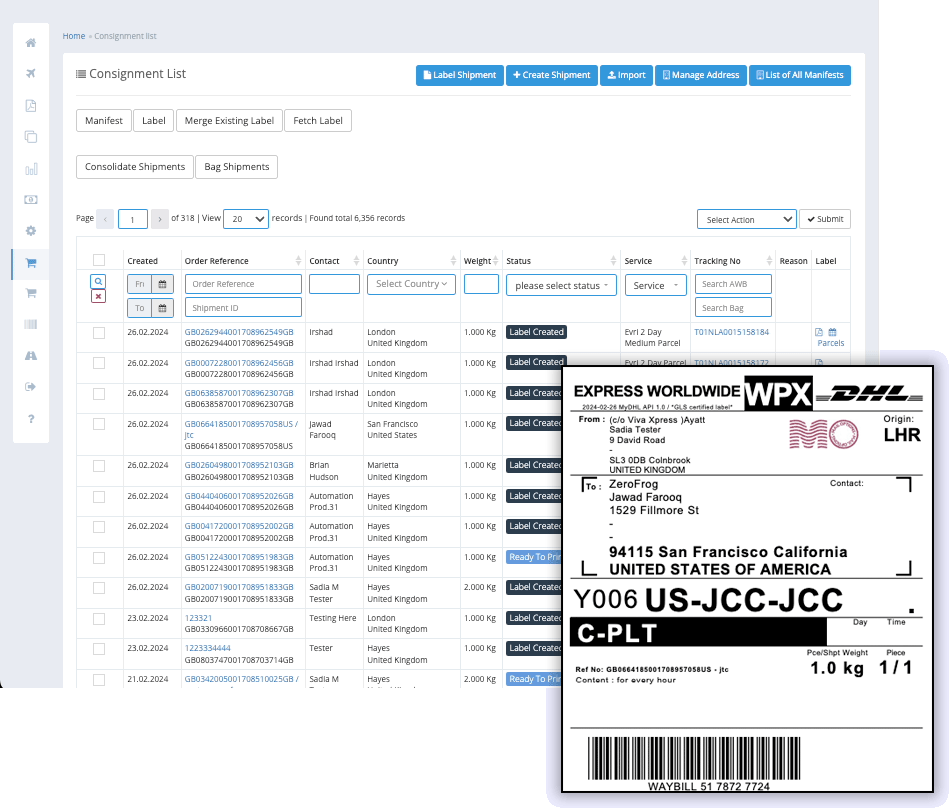
Task: Open the airplane shipments icon in sidebar
Action: coord(31,73)
